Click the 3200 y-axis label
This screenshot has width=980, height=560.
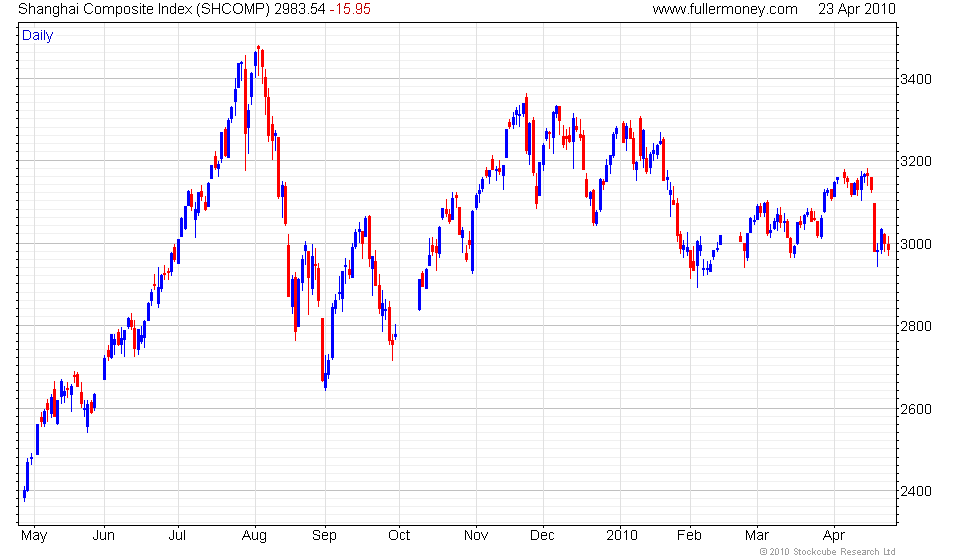pyautogui.click(x=916, y=161)
